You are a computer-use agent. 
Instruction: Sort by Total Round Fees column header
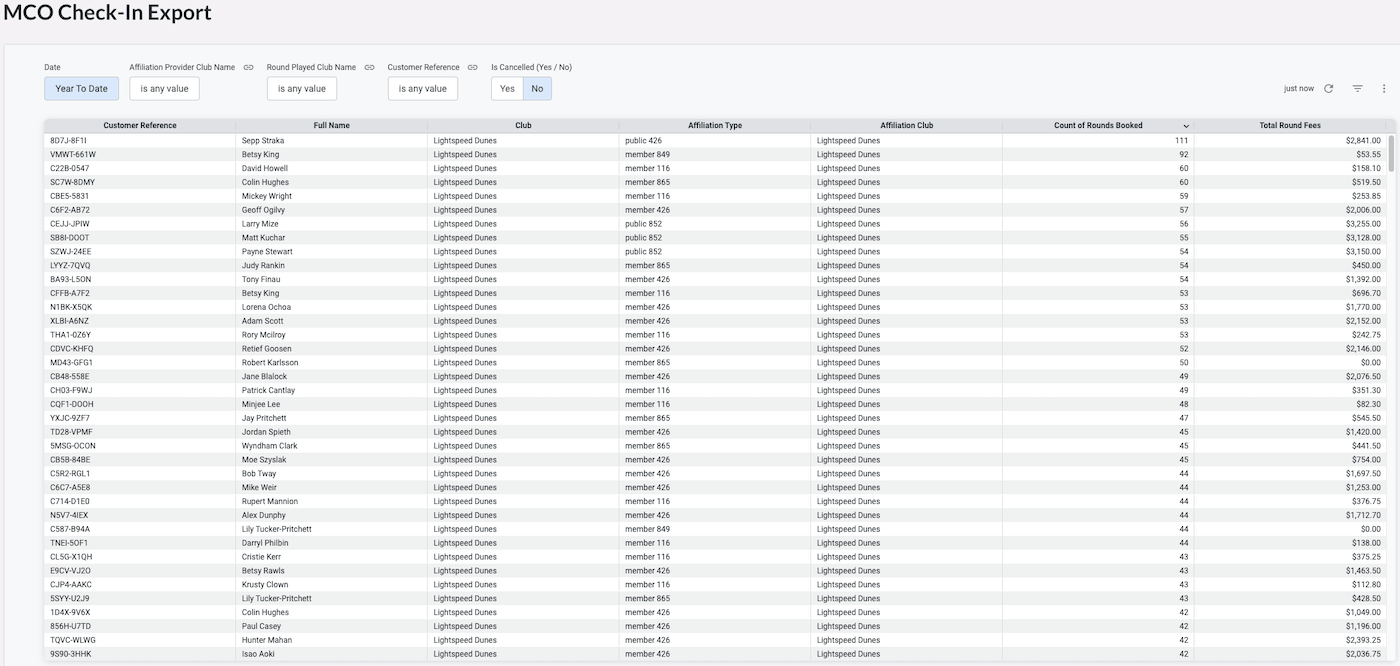point(1290,126)
